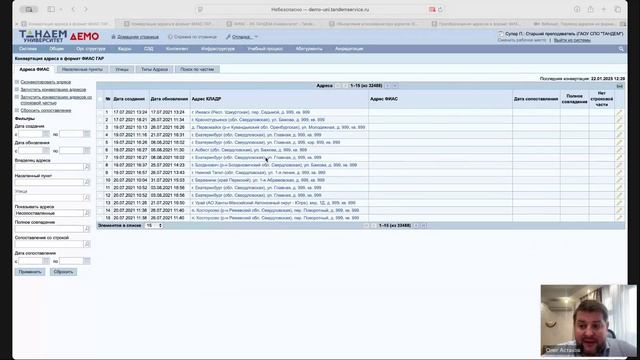Open Элементов в списке count dropdown
640x360 pixels.
coord(154,225)
